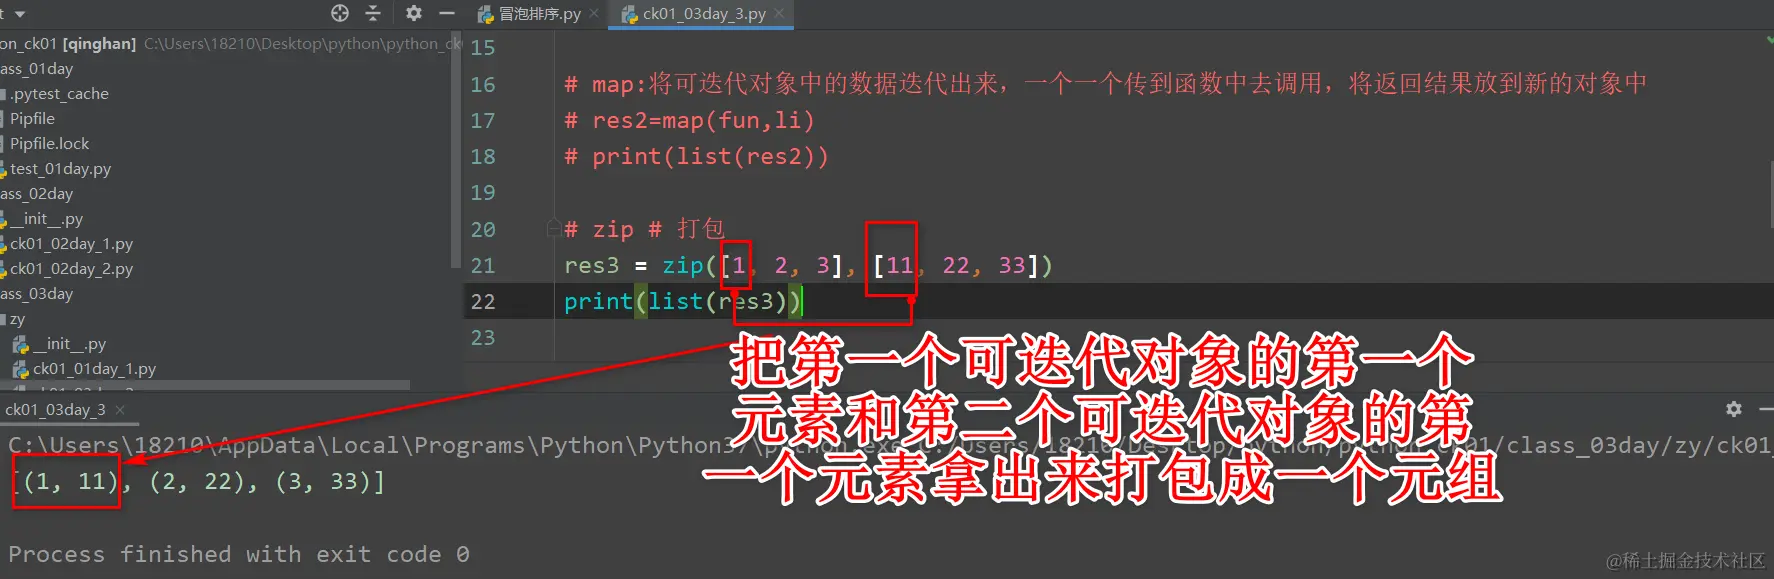This screenshot has width=1774, height=579.
Task: Close the ck01_03day_3.py editor tab
Action: tap(780, 13)
